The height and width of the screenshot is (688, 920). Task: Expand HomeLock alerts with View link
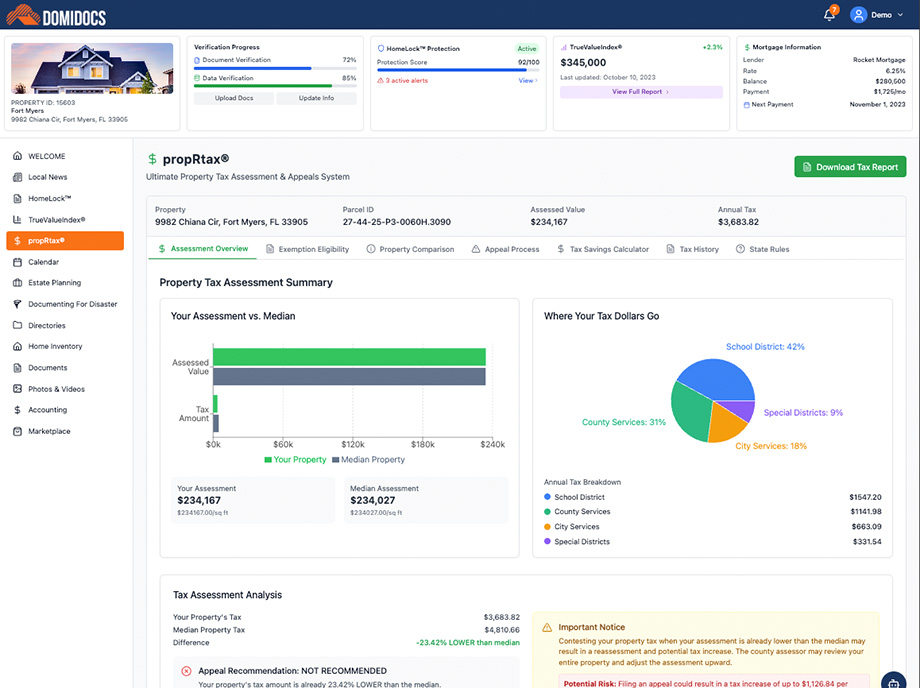527,81
